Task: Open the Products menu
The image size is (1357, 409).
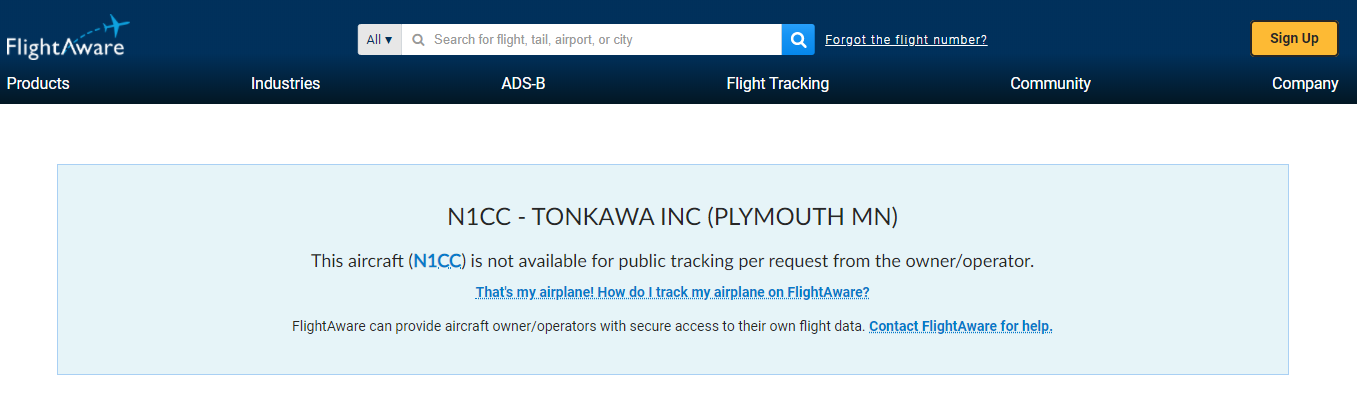Action: tap(38, 84)
